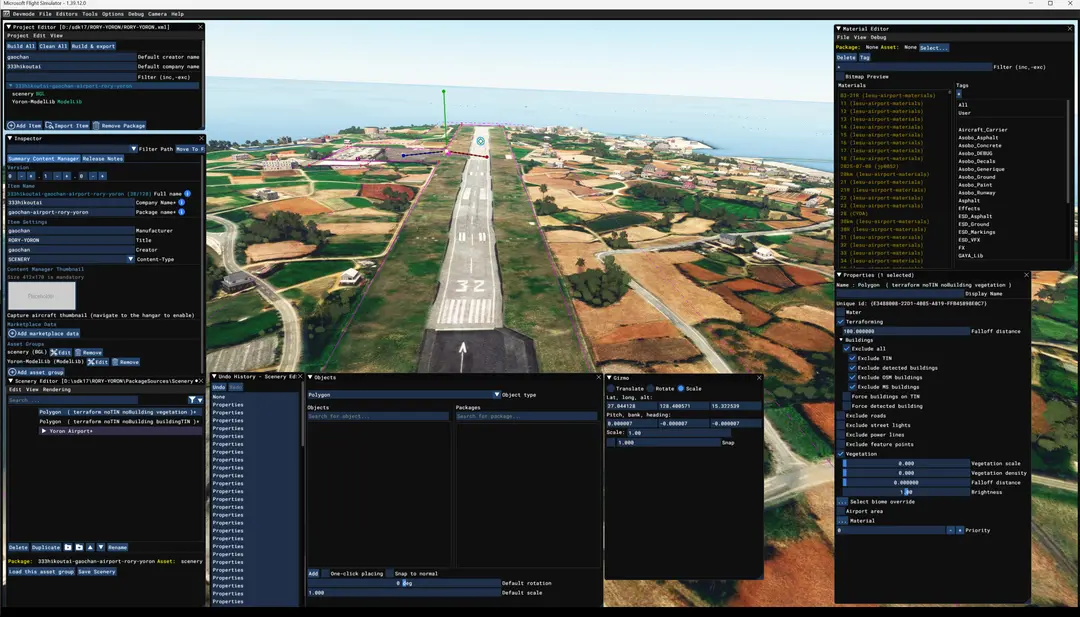Click the info icon beside Company Name
This screenshot has height=617, width=1080.
(x=182, y=203)
